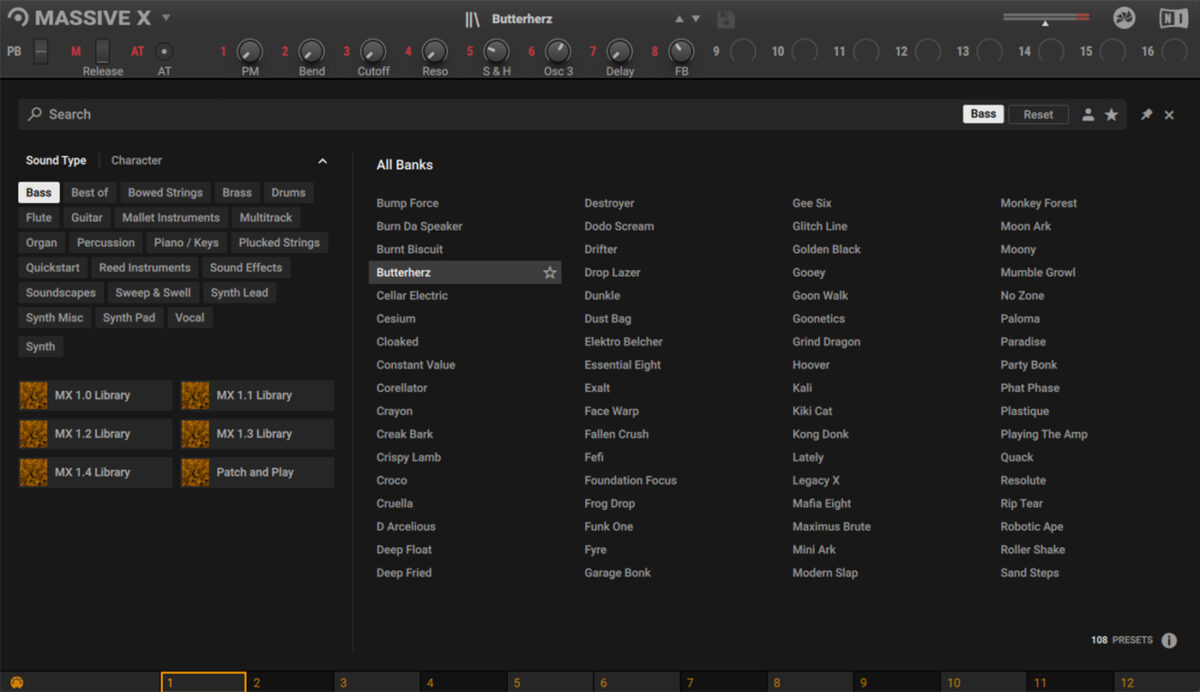
Task: Remove the active Bass filter tag
Action: tap(984, 114)
